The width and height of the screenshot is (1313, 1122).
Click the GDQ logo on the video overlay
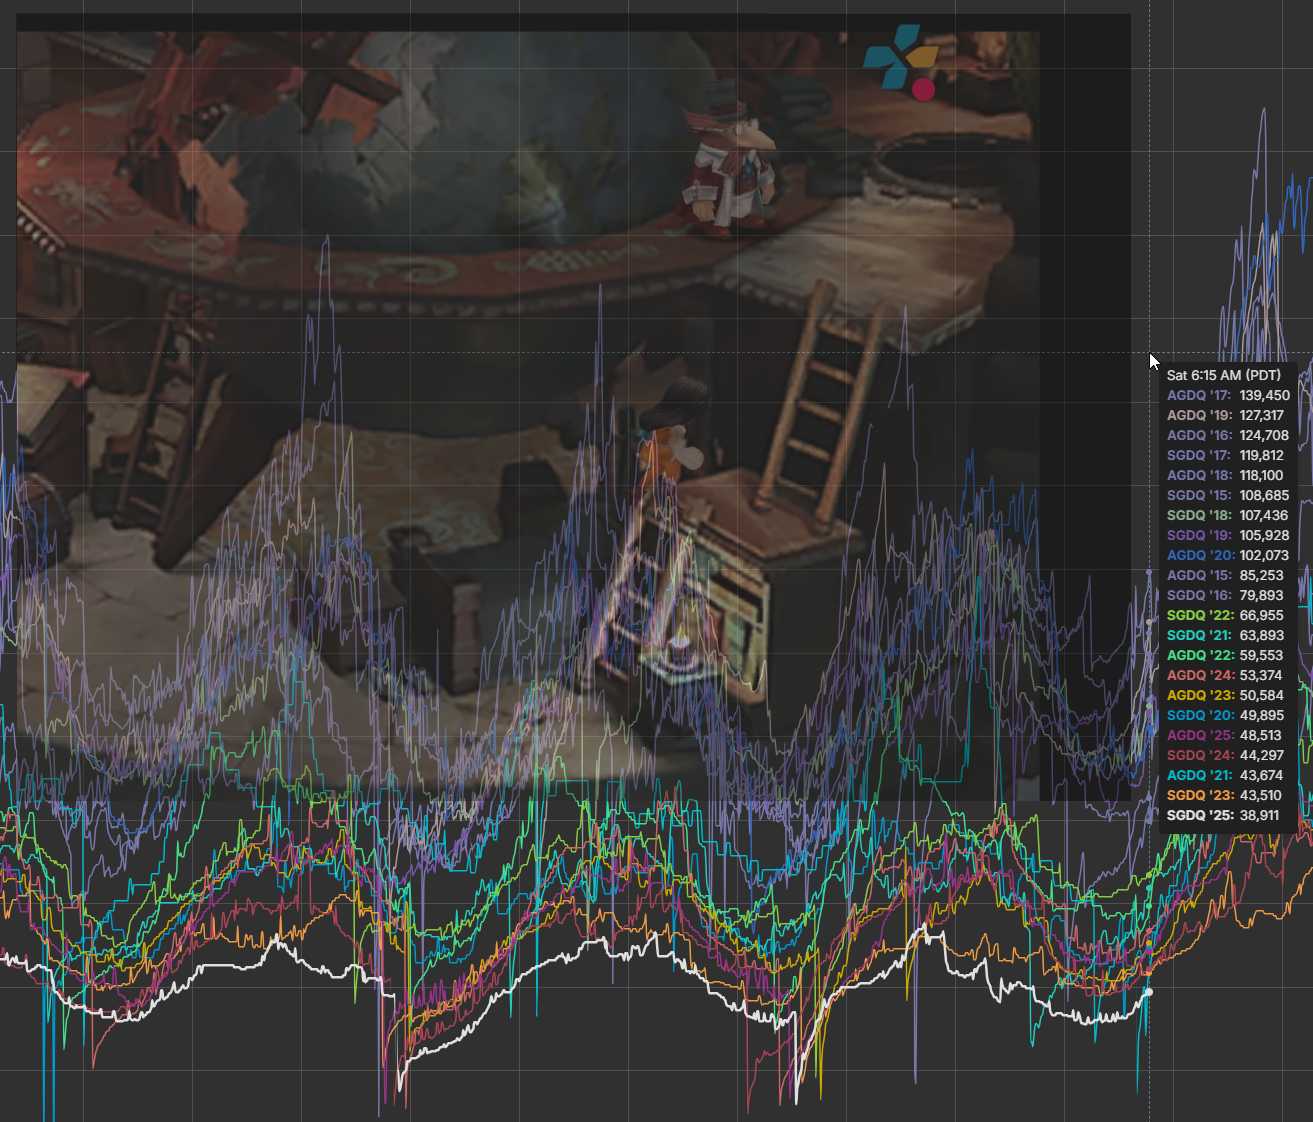pos(901,62)
